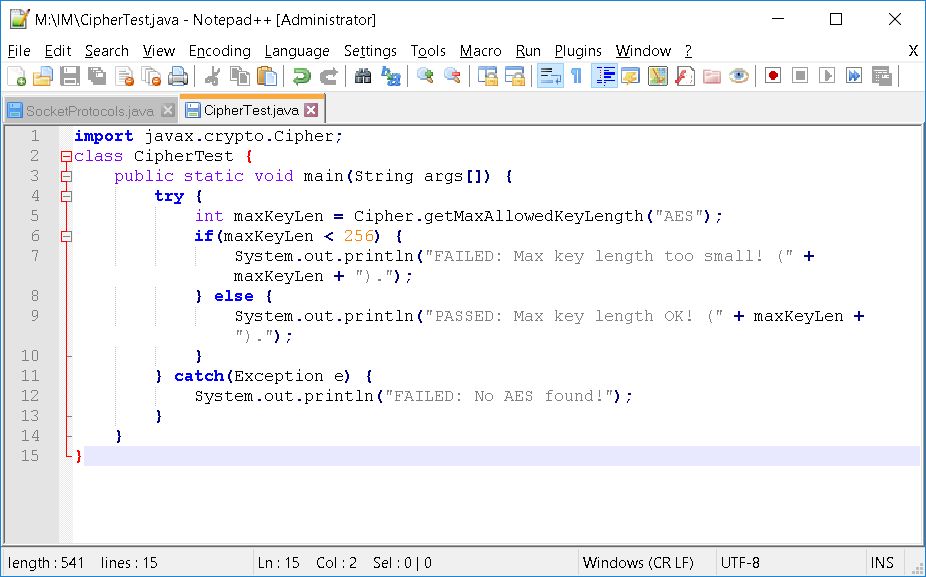Print the document via the printer icon

178,76
